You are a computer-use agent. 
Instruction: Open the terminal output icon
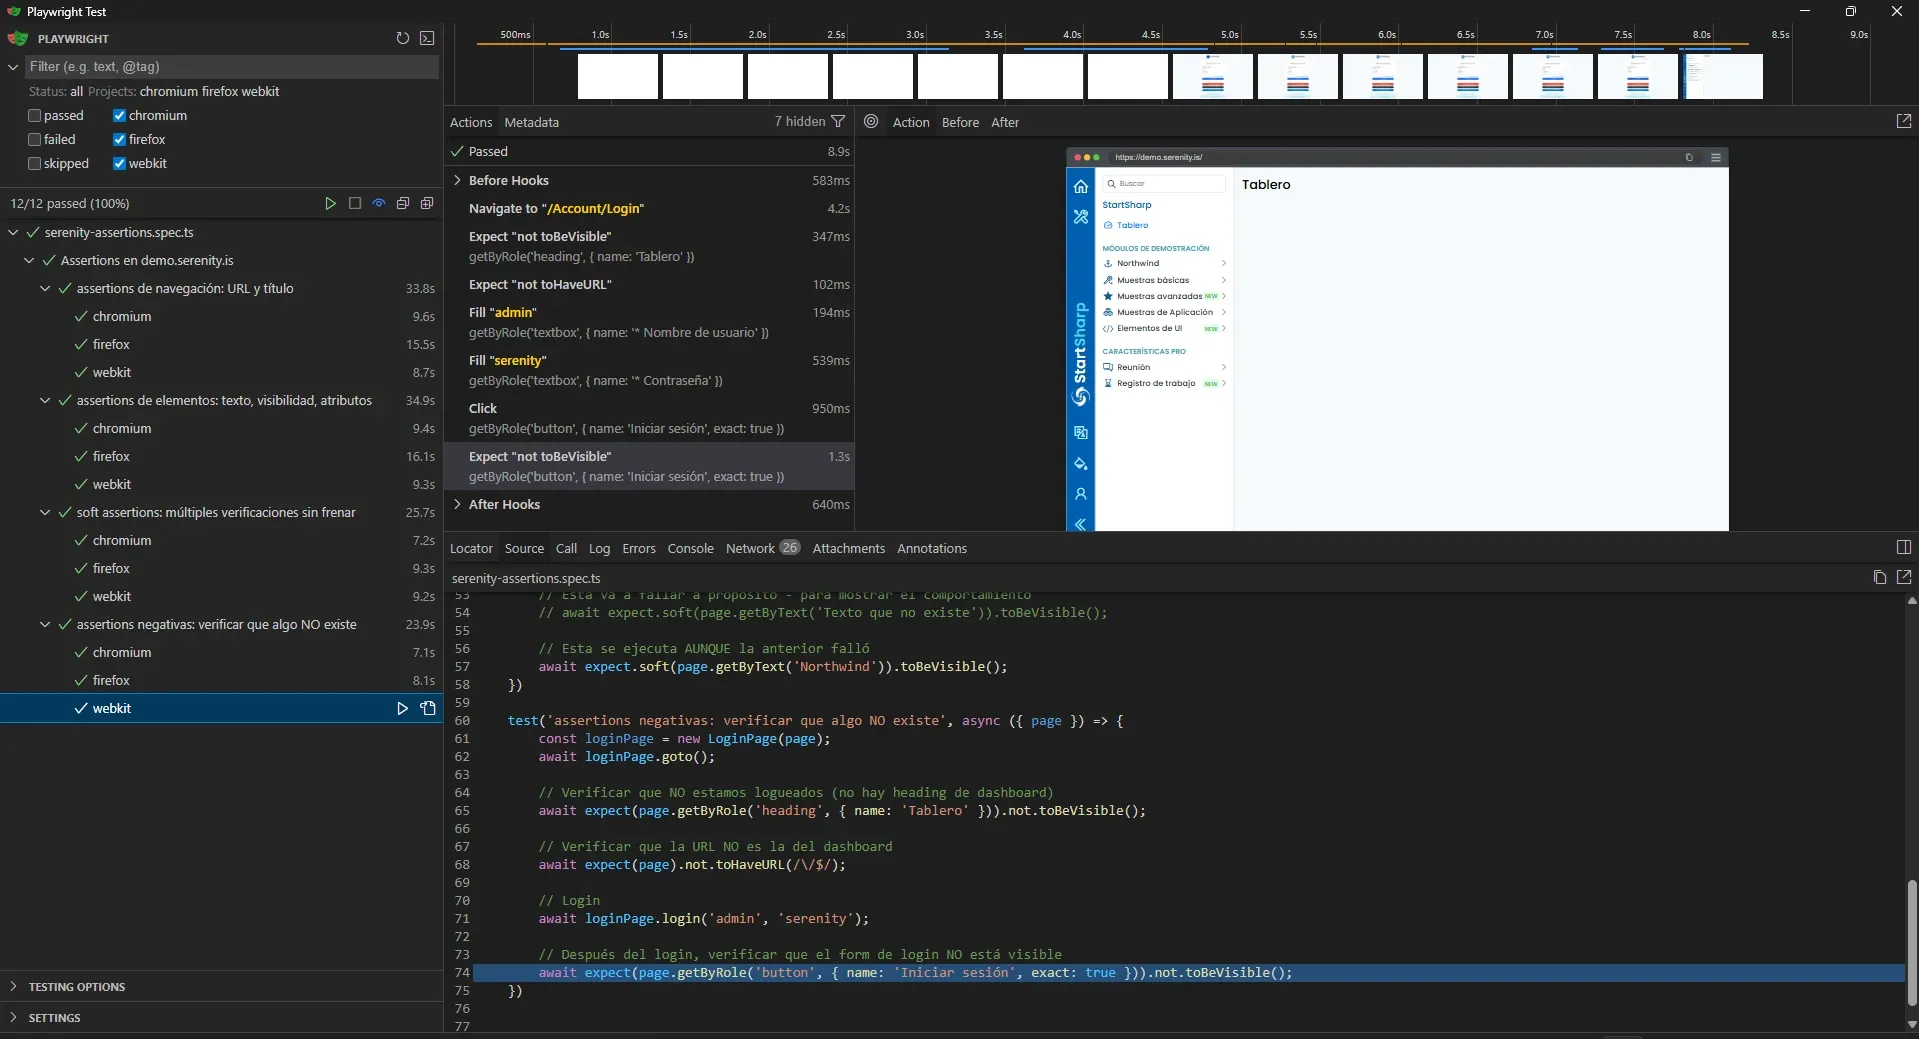(x=428, y=38)
